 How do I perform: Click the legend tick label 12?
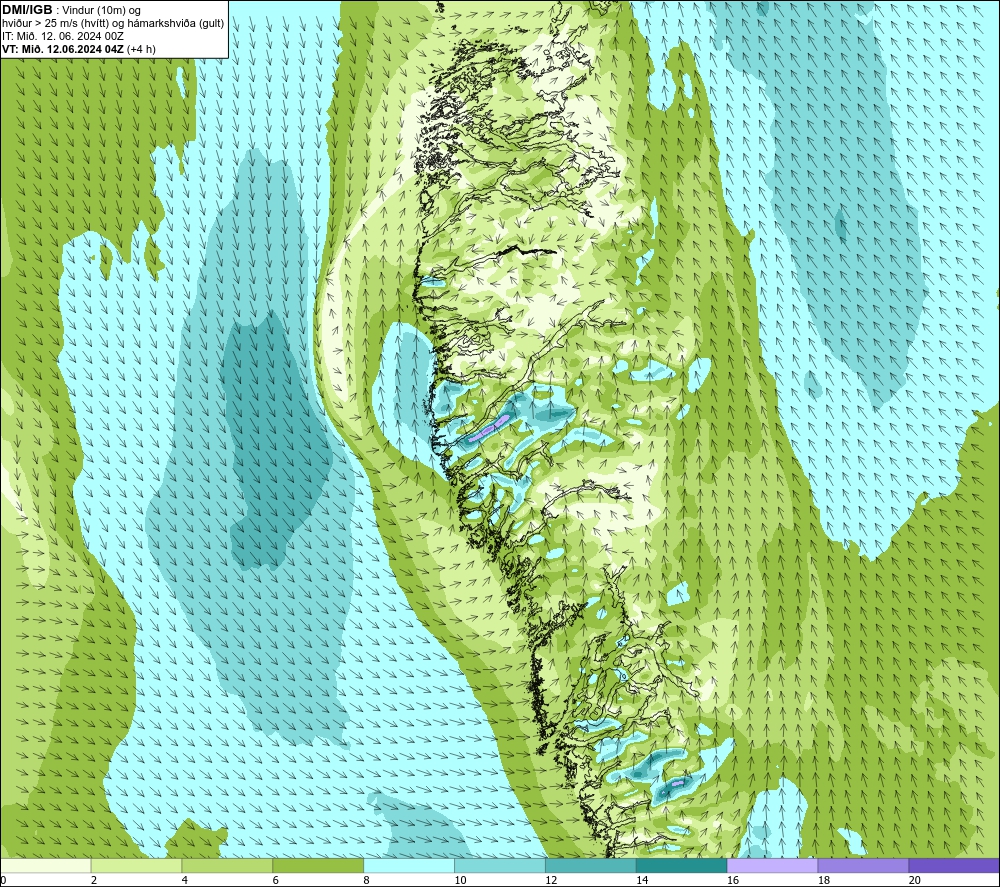551,880
